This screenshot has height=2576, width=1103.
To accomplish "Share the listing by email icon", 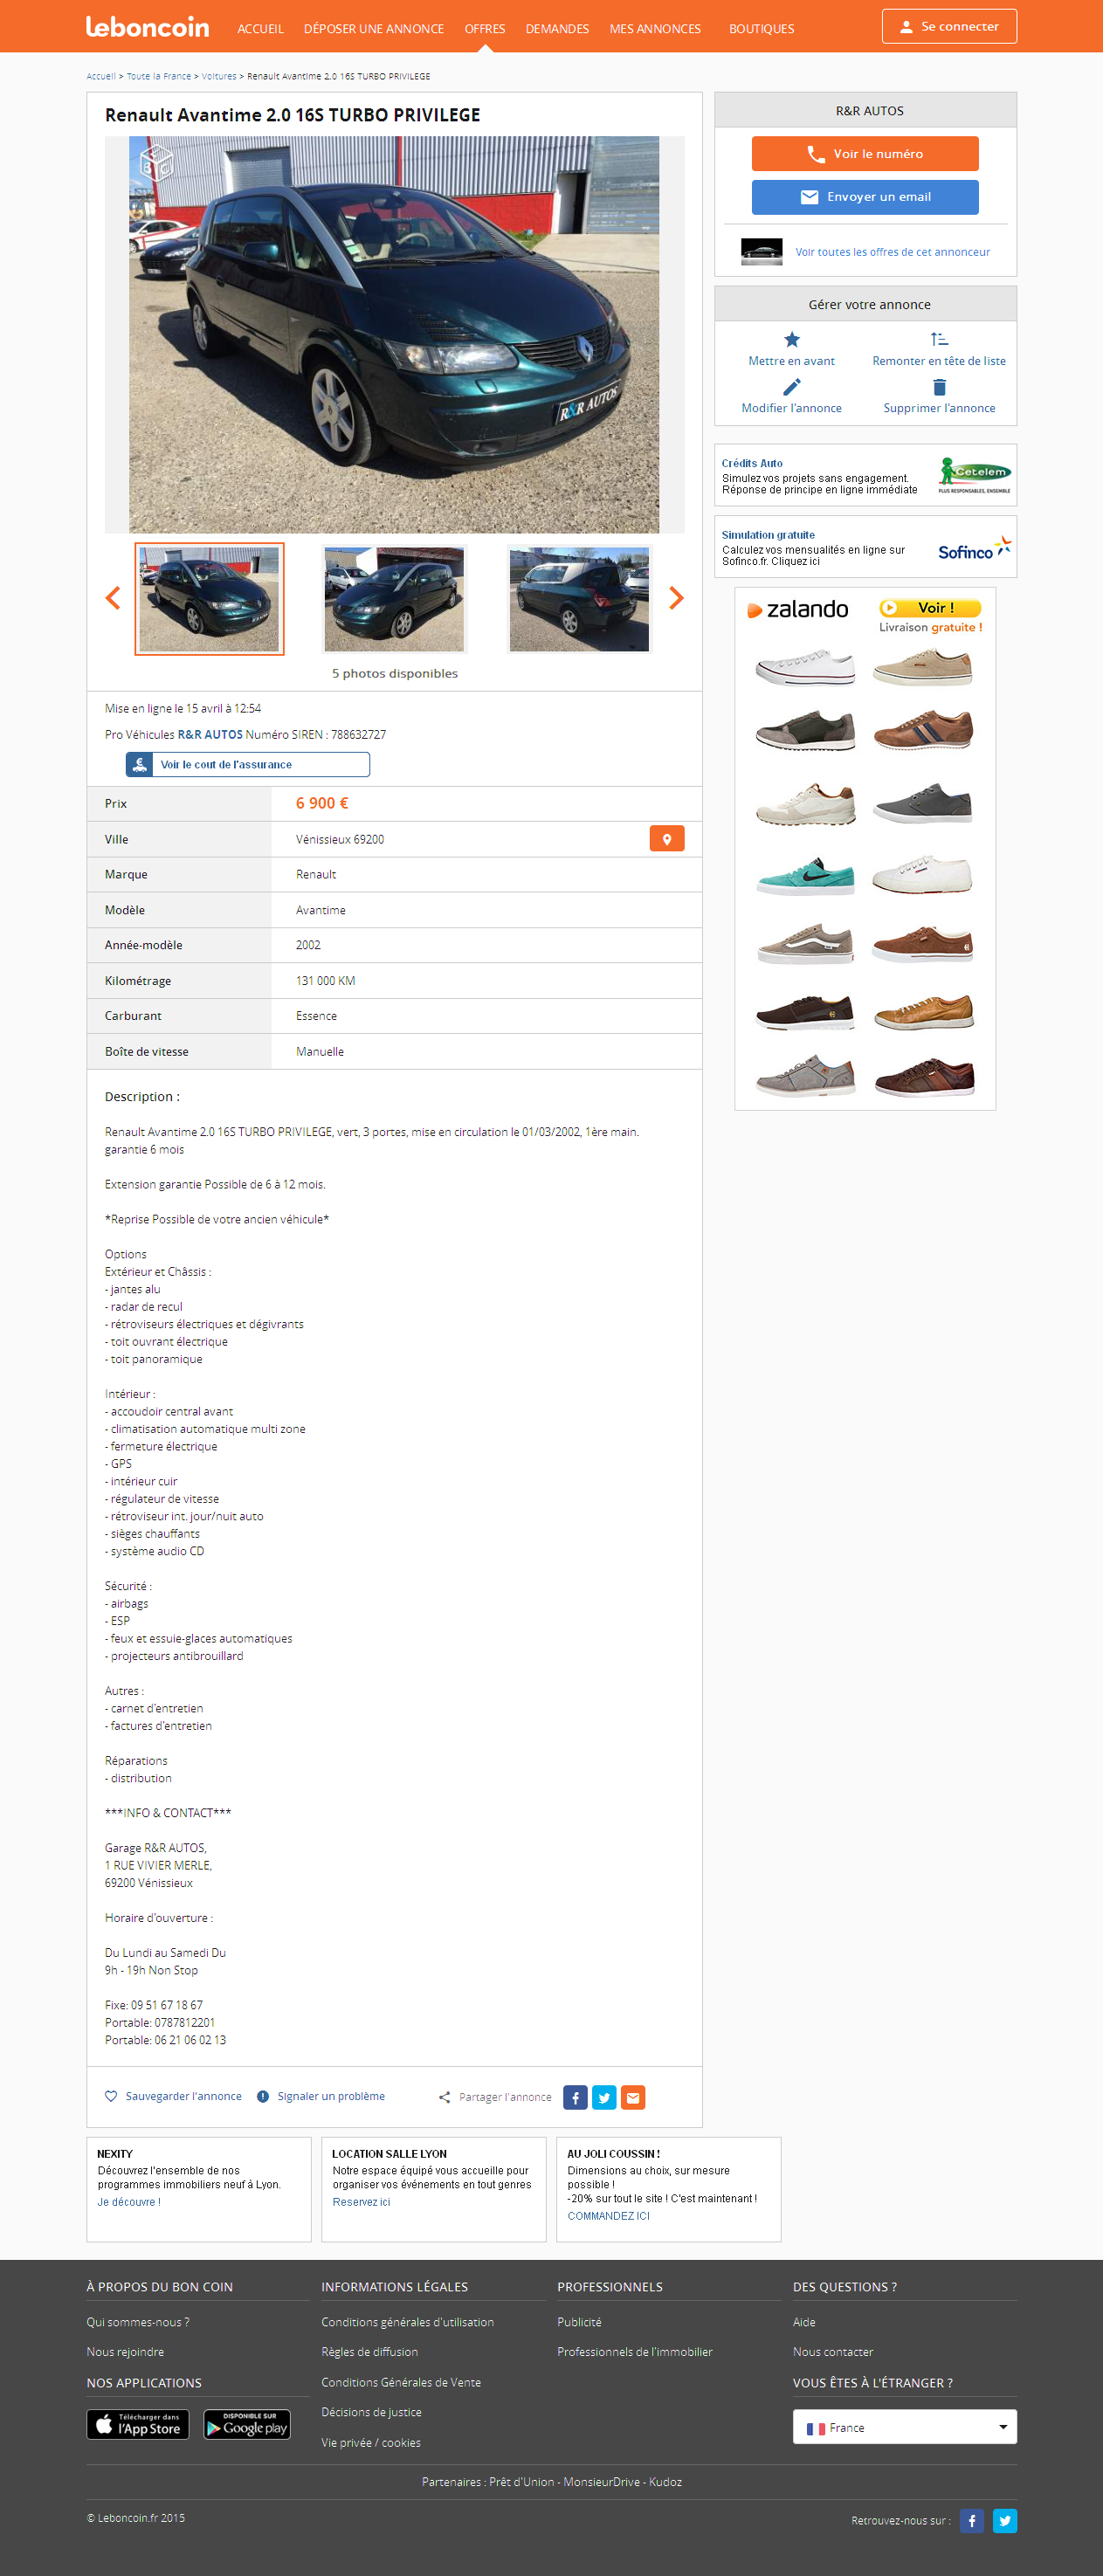I will [633, 2097].
